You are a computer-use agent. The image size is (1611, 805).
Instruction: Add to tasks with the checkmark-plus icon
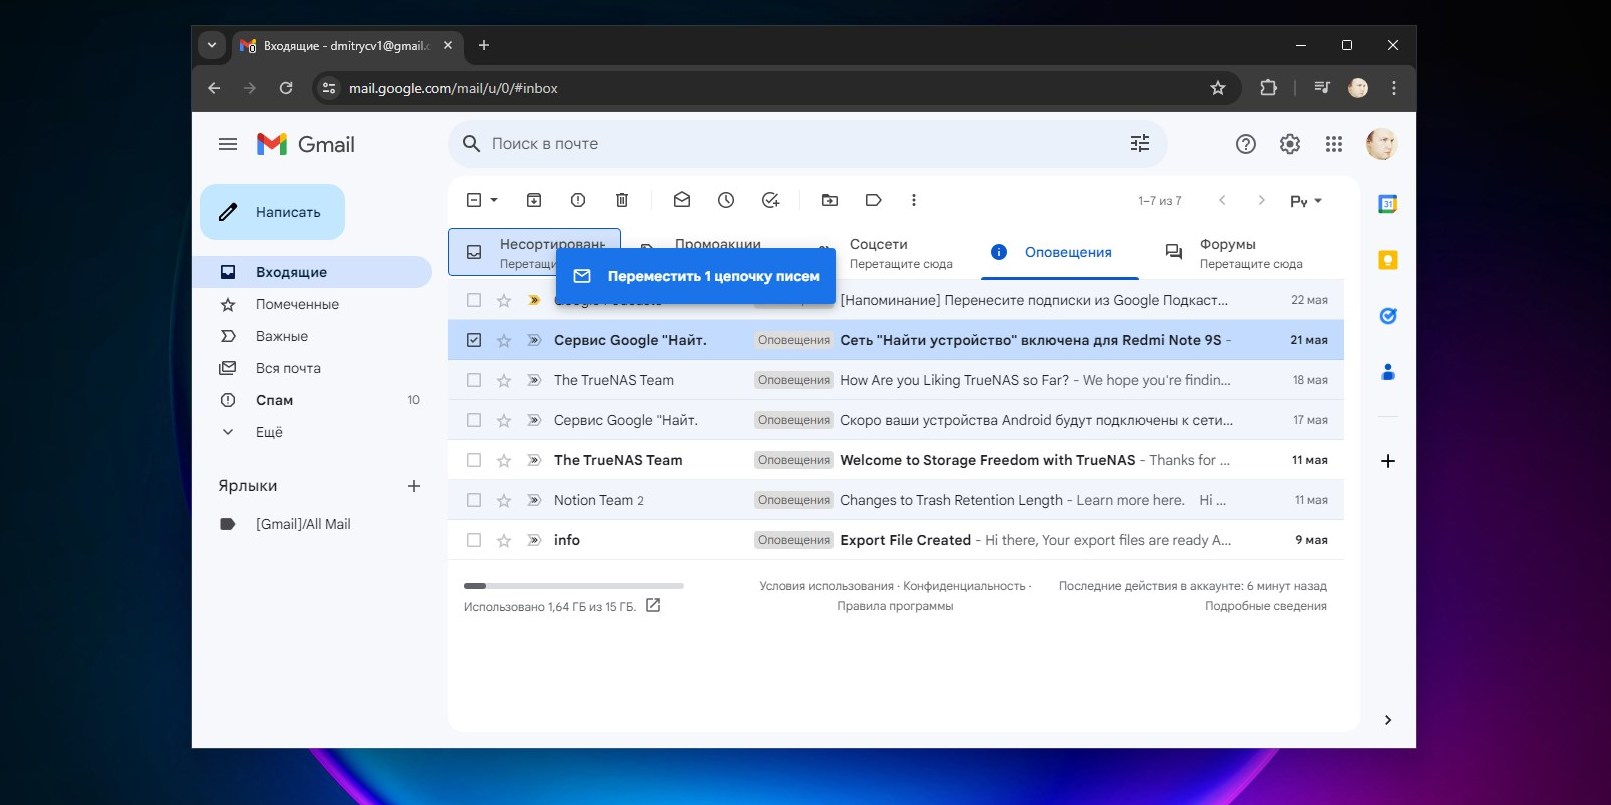pyautogui.click(x=770, y=200)
